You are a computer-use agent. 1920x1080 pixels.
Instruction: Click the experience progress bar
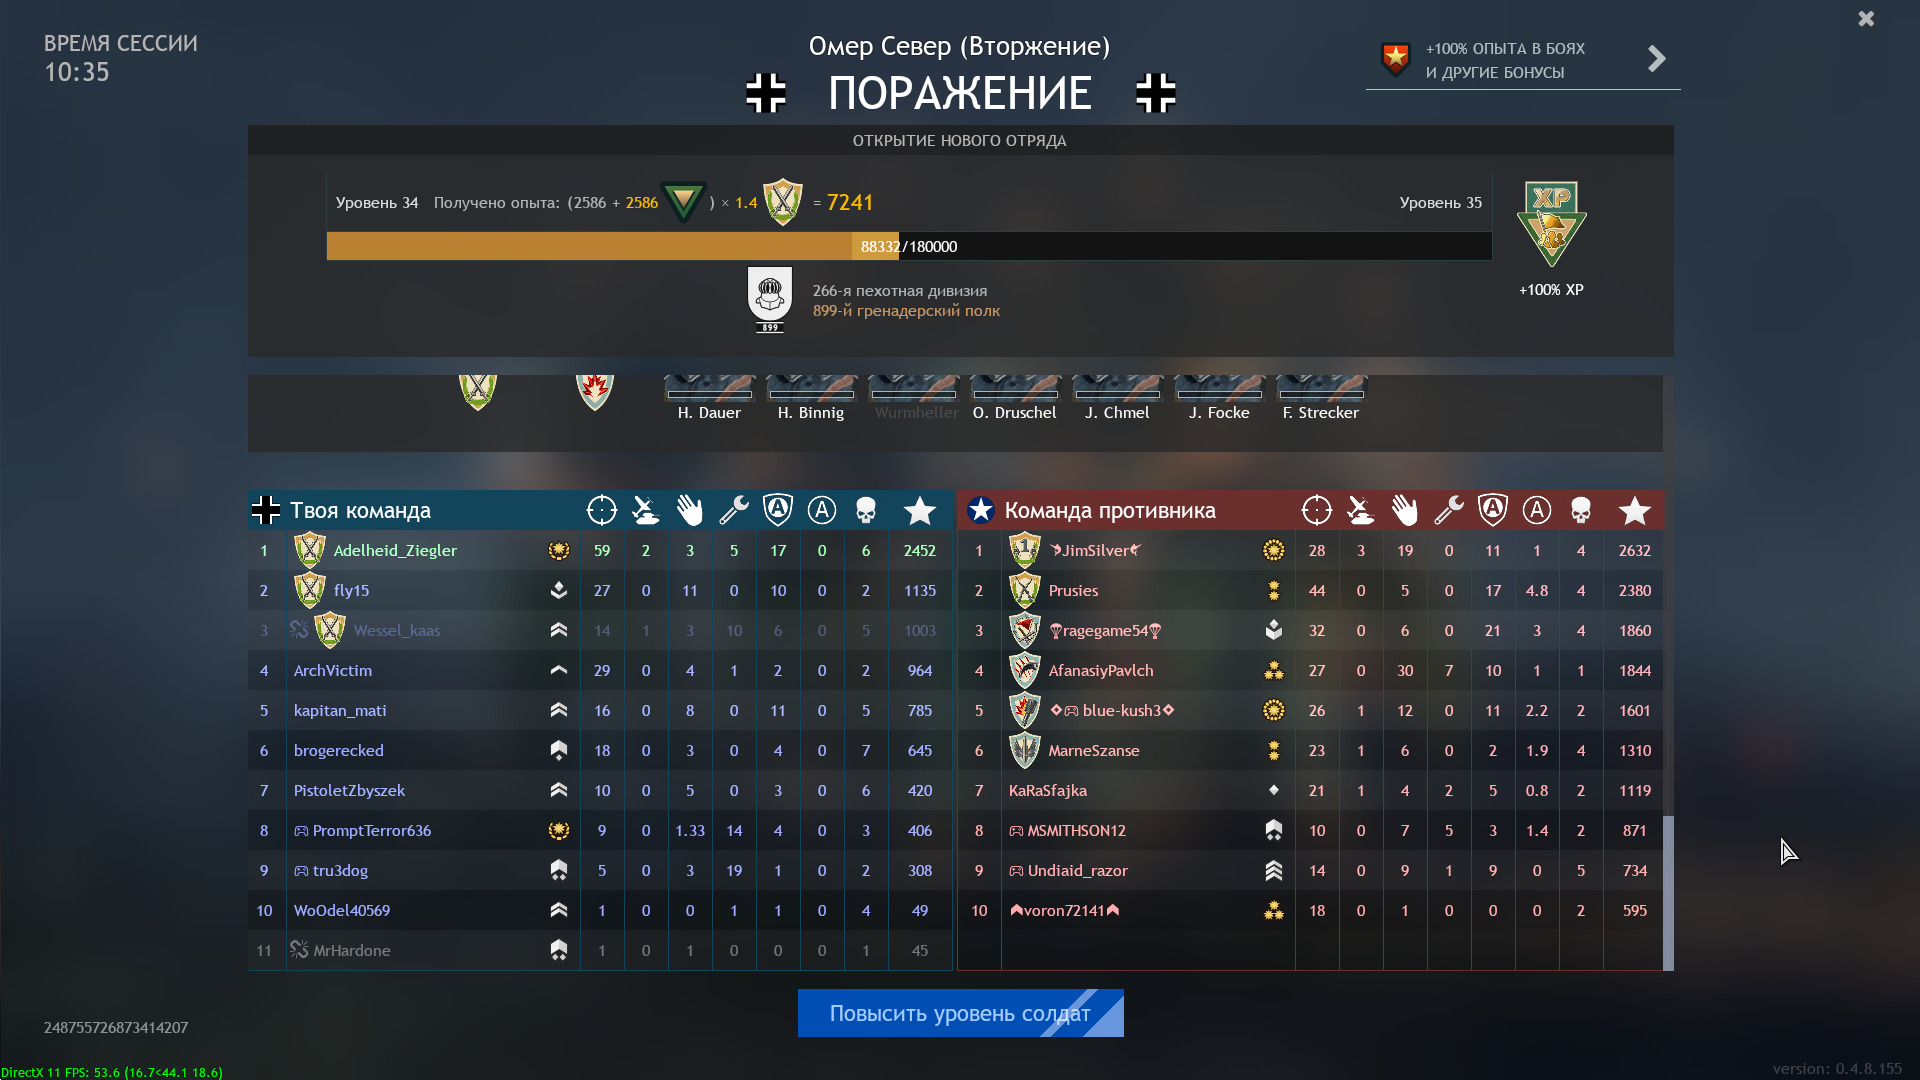(909, 246)
